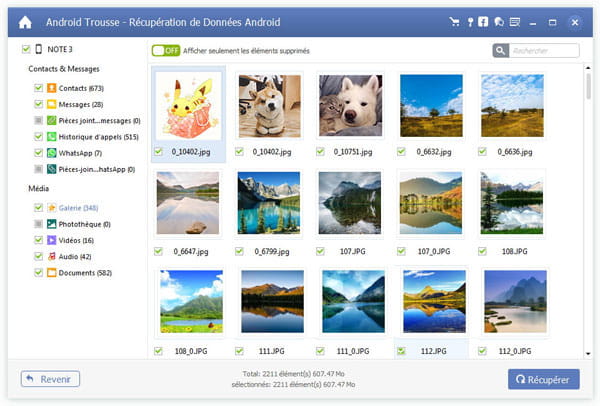600x406 pixels.
Task: Select thumbnail of 107_0.JPG
Action: click(x=431, y=203)
